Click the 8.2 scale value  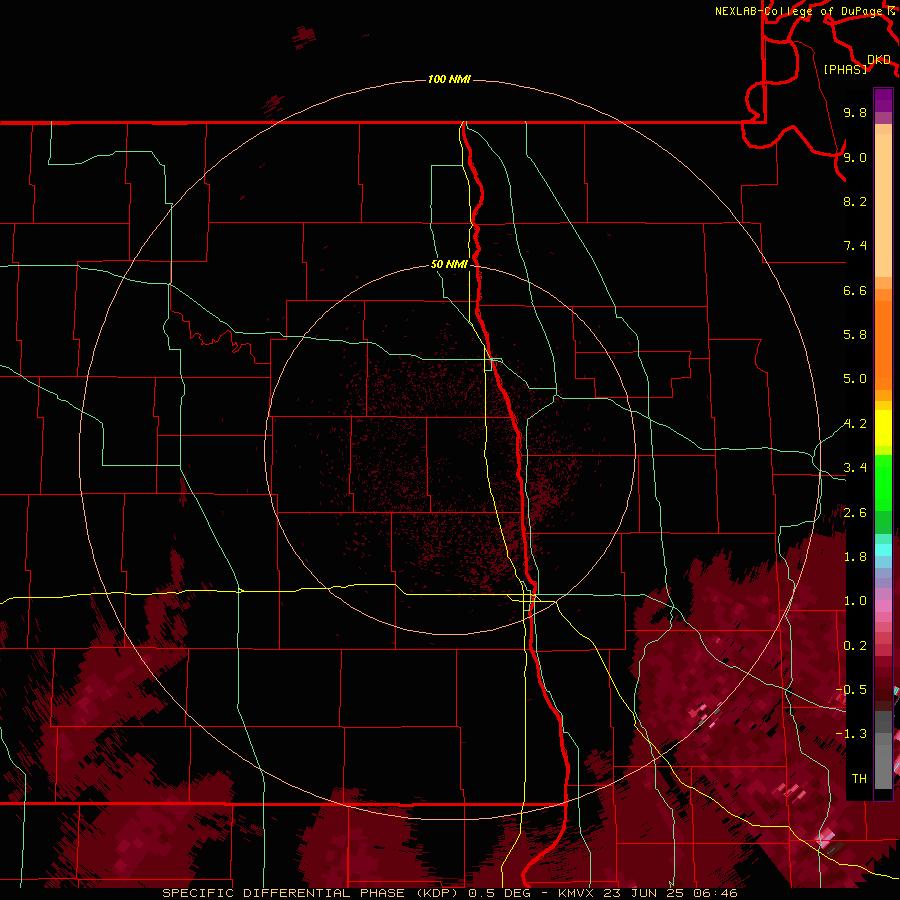coord(855,201)
